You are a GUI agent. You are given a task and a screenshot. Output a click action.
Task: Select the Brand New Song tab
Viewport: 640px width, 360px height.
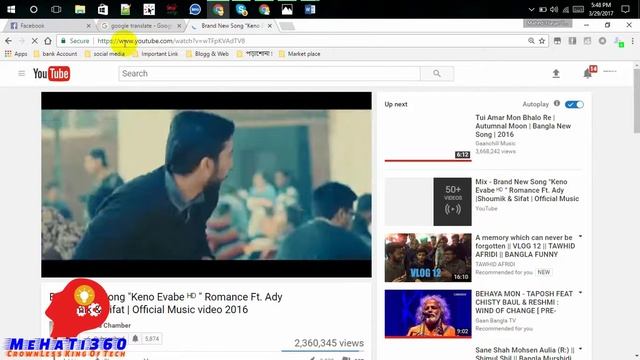(x=231, y=25)
